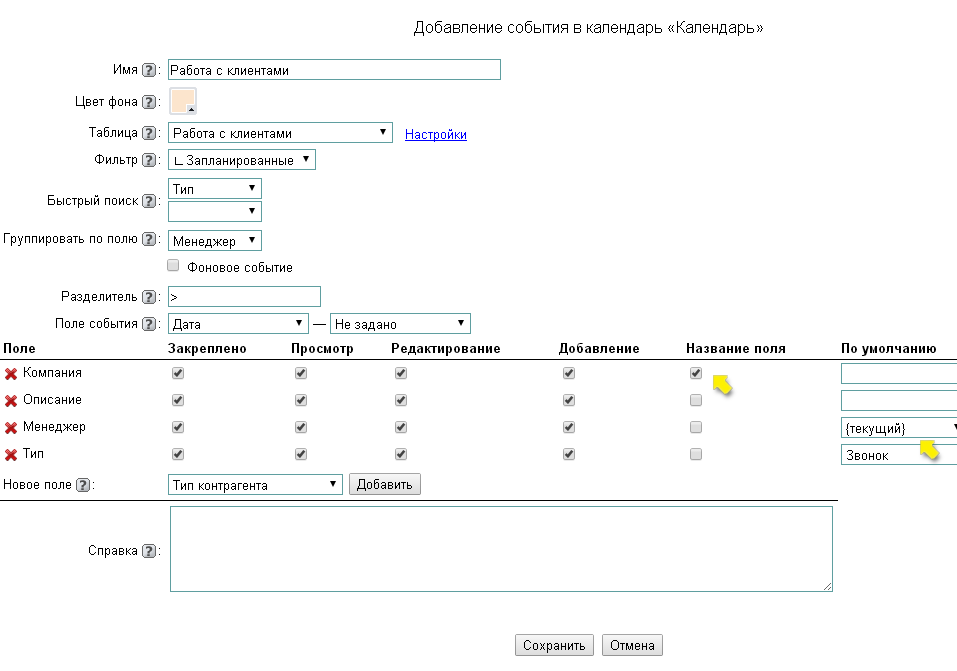Screen dimensions: 957x671
Task: Open Группировать по полю dropdown Менеджер
Action: [x=215, y=241]
